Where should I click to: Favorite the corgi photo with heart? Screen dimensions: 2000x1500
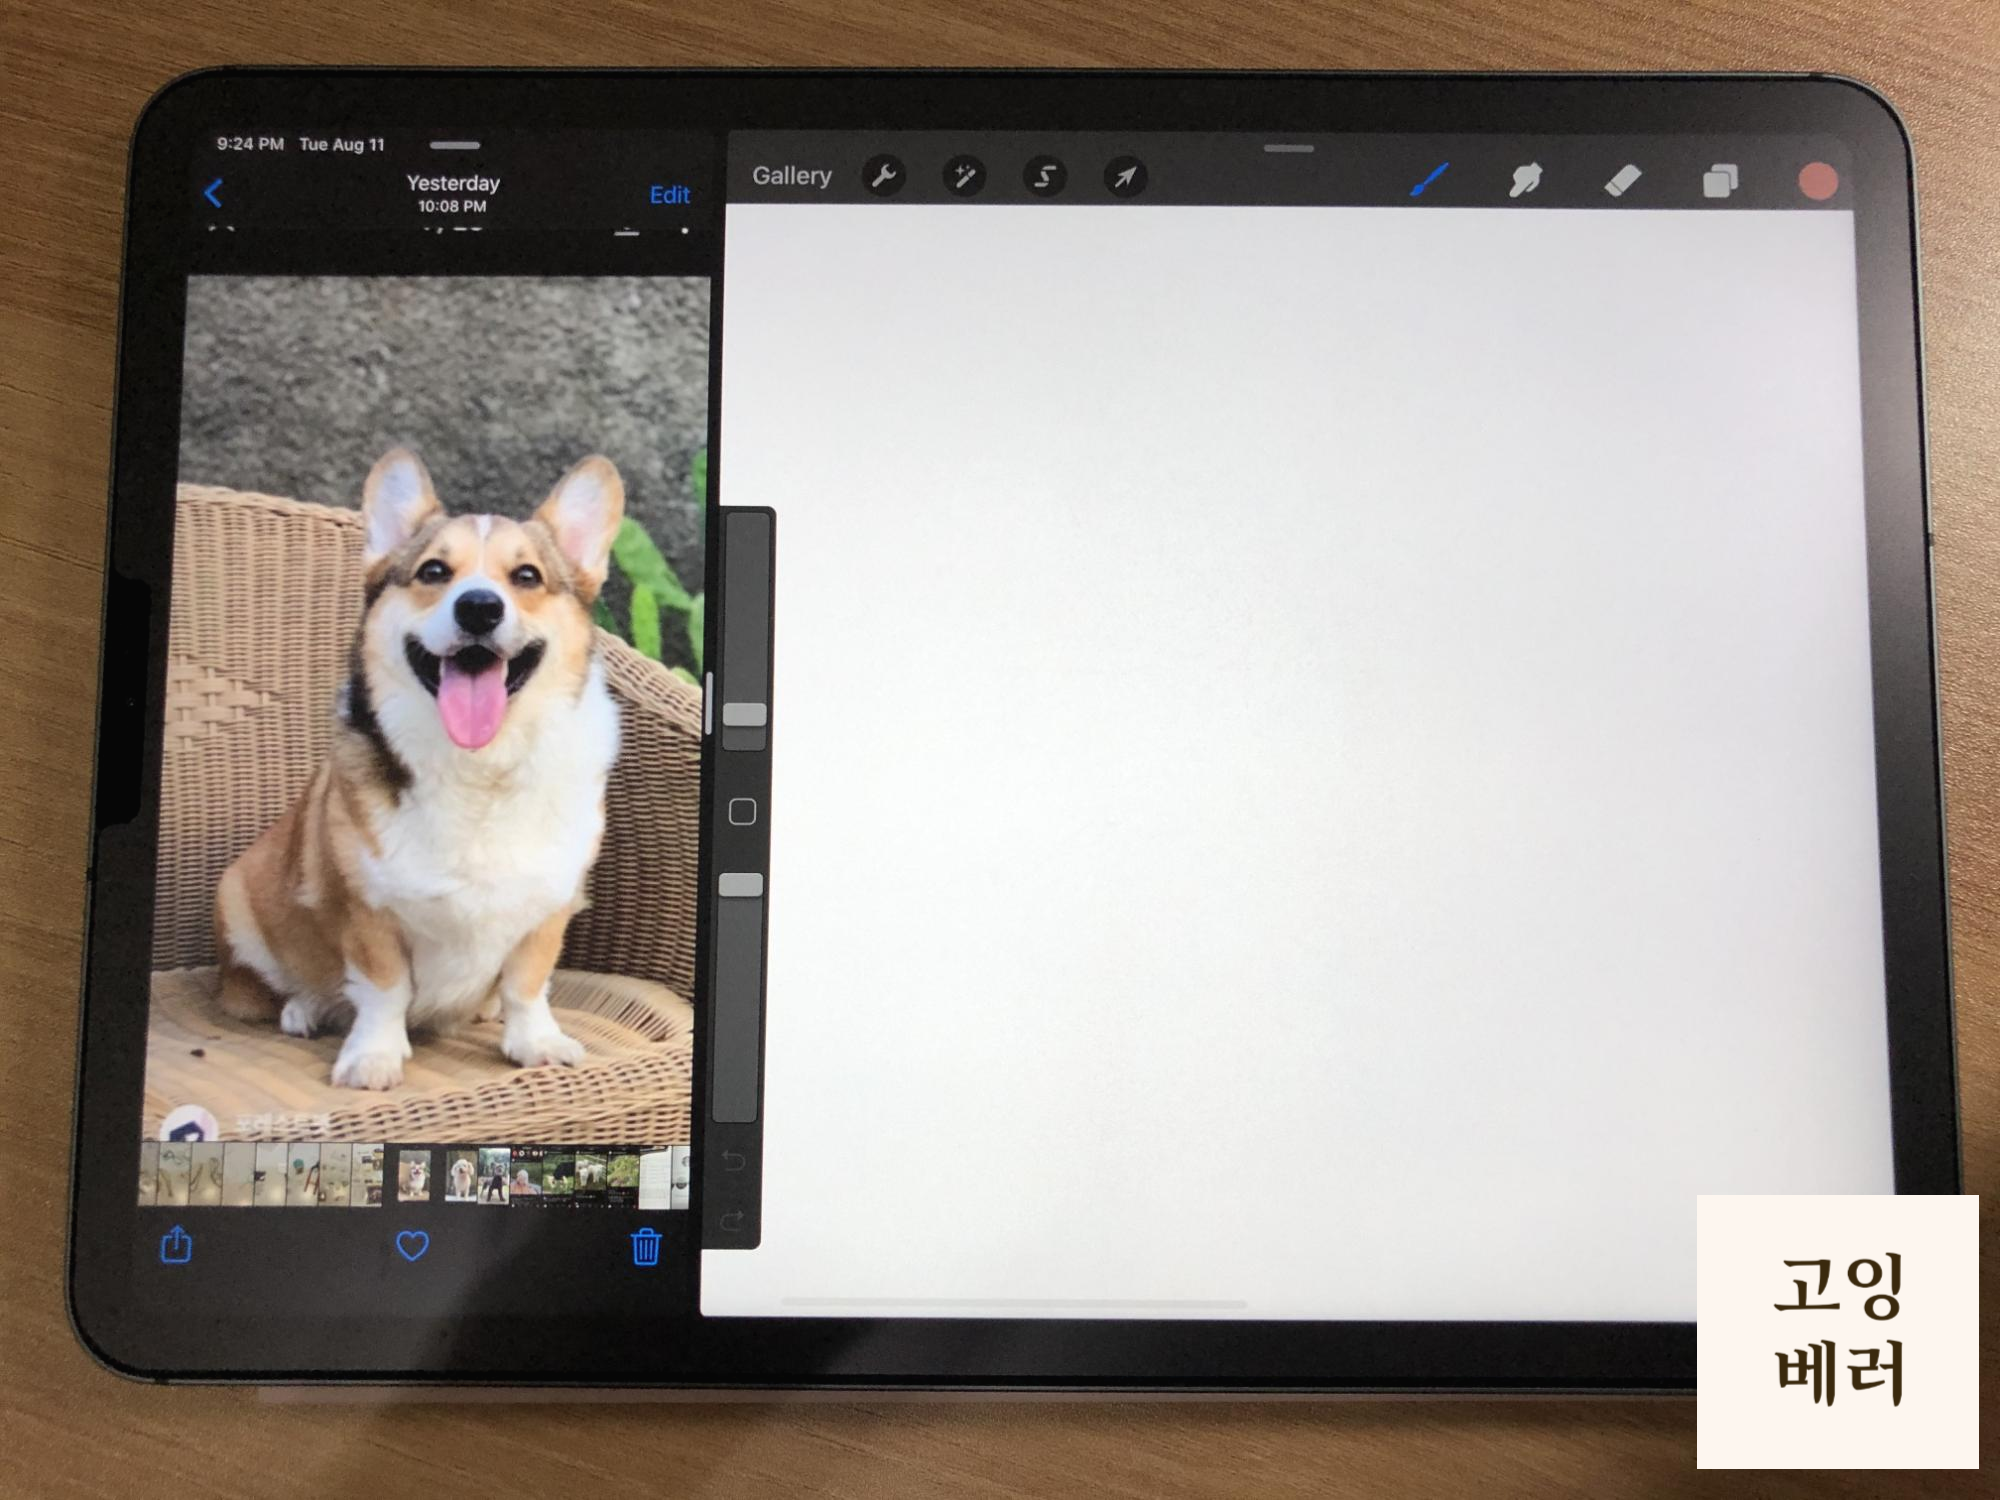coord(412,1245)
